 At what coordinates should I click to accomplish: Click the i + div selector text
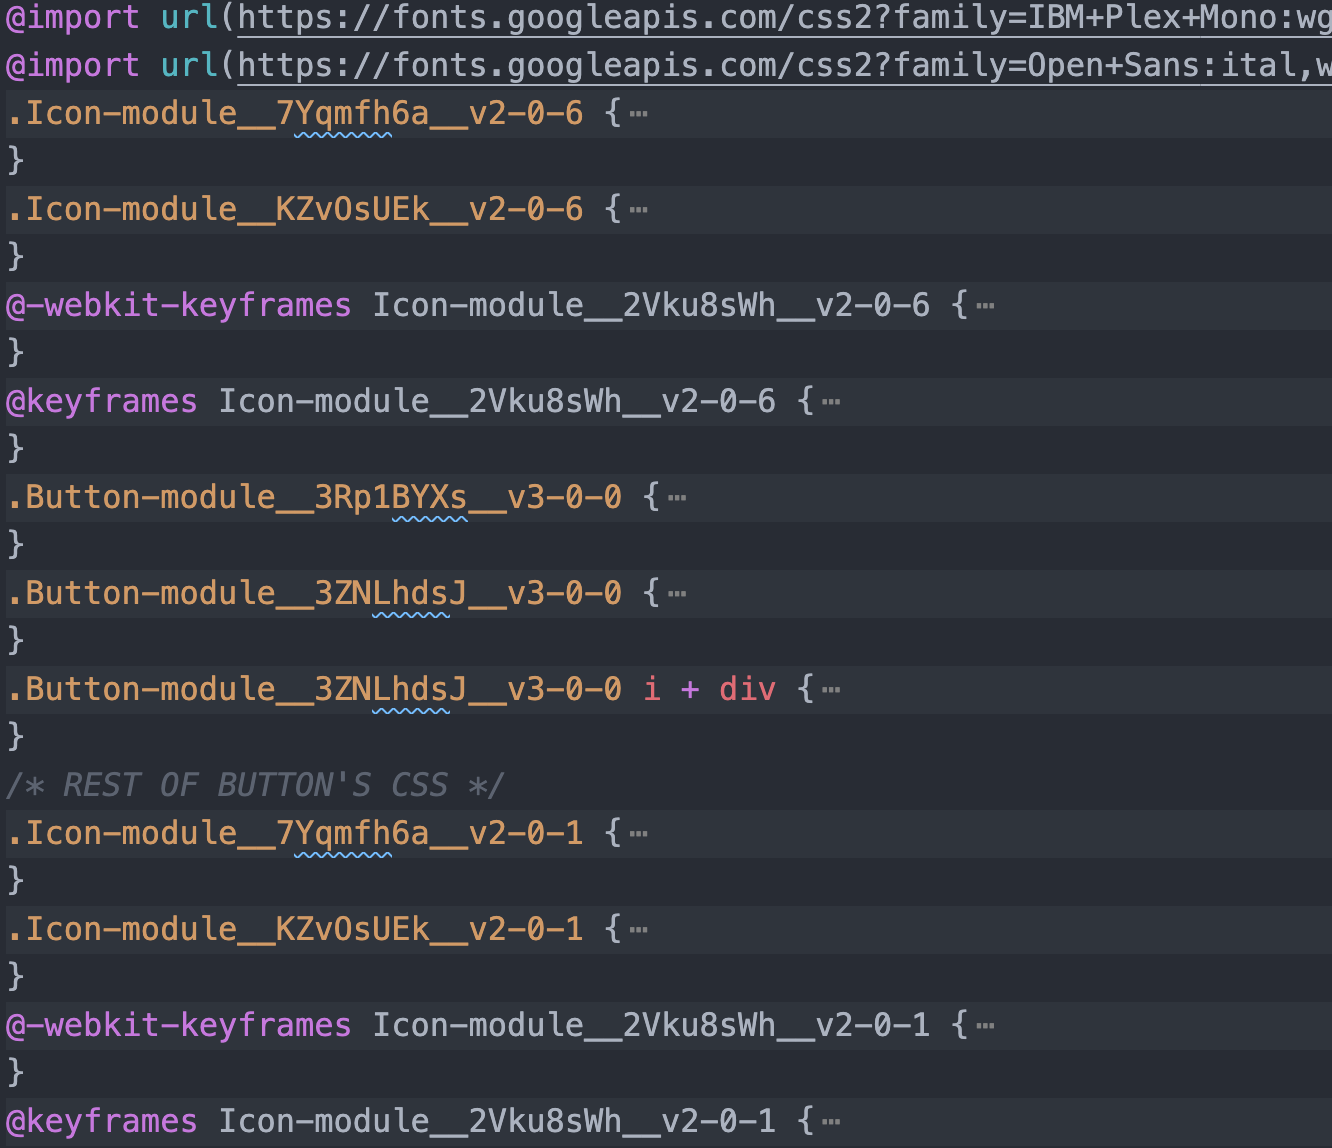pyautogui.click(x=710, y=688)
